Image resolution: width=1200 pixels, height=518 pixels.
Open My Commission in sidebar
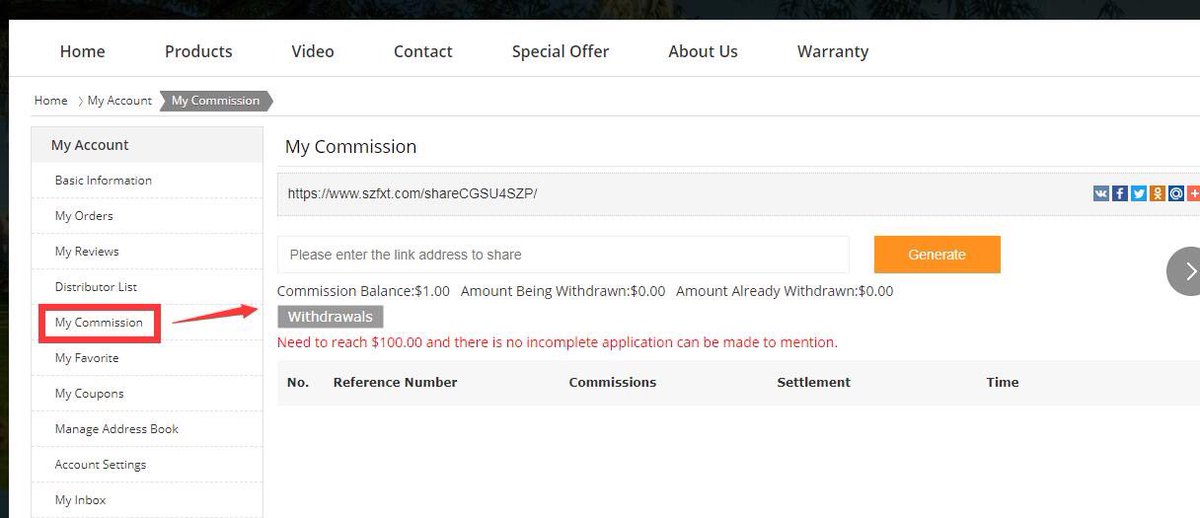click(x=99, y=323)
